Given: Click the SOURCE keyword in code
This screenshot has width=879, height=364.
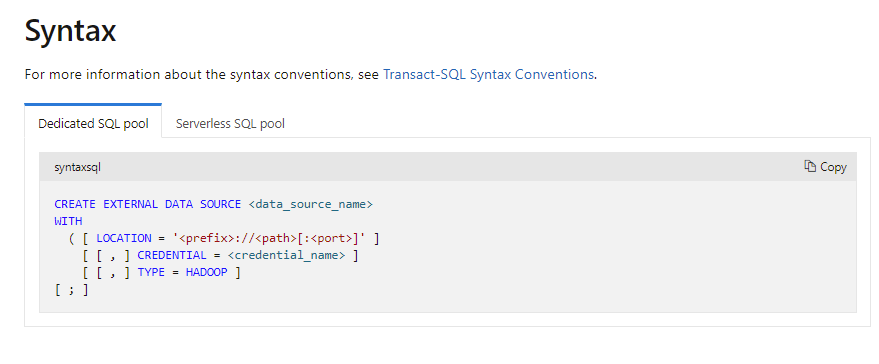Looking at the screenshot, I should pos(220,204).
